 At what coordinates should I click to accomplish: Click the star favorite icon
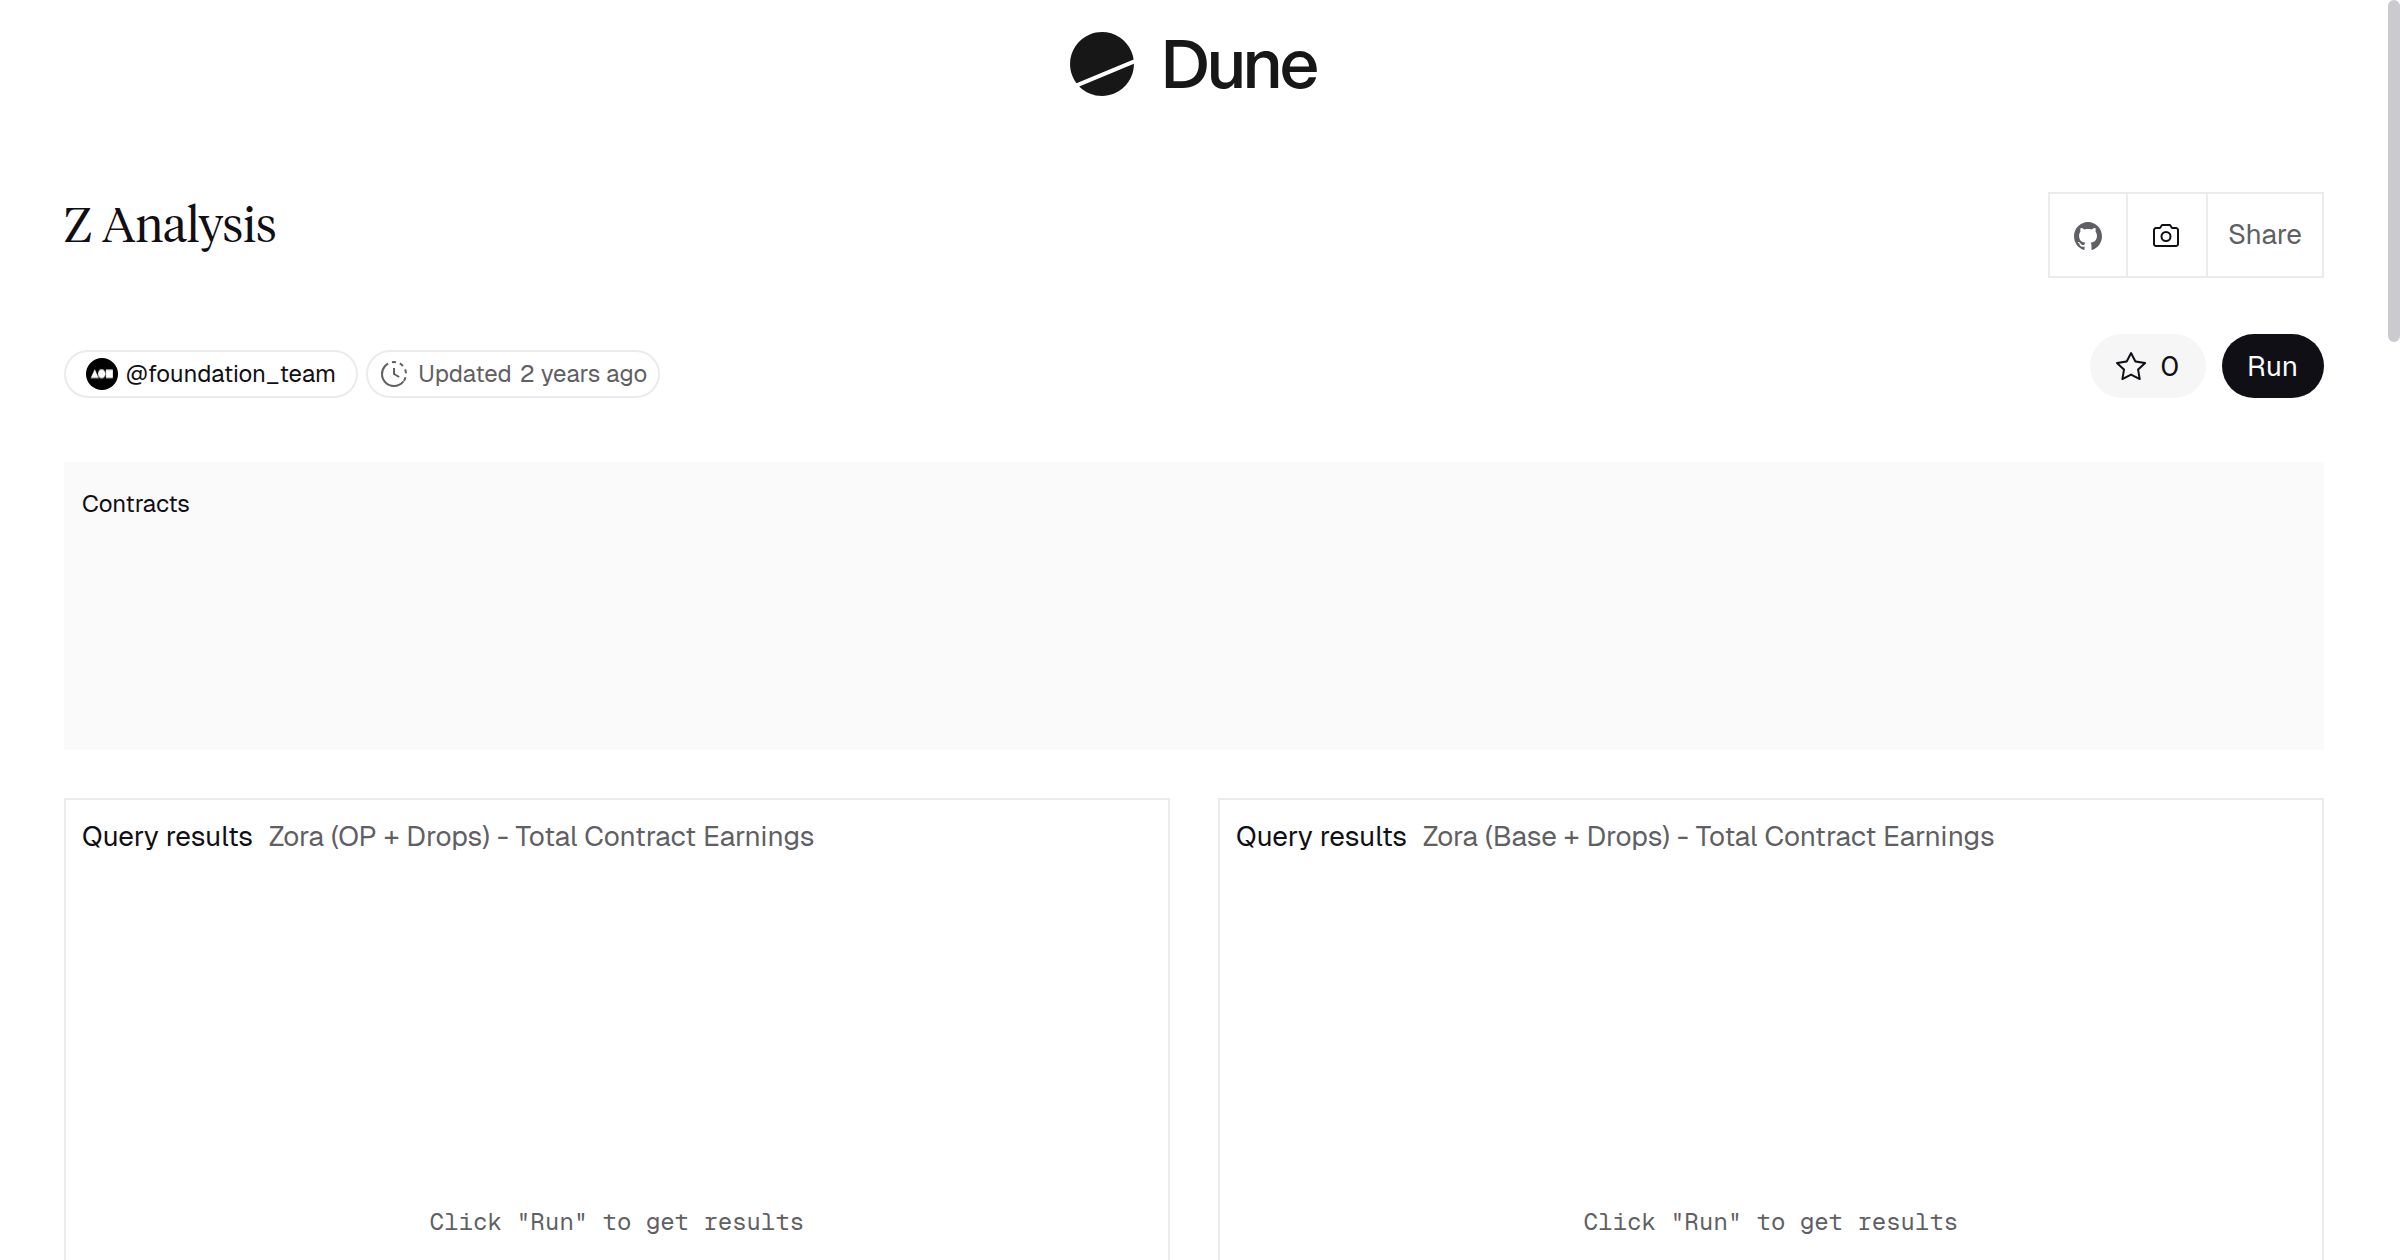tap(2130, 367)
